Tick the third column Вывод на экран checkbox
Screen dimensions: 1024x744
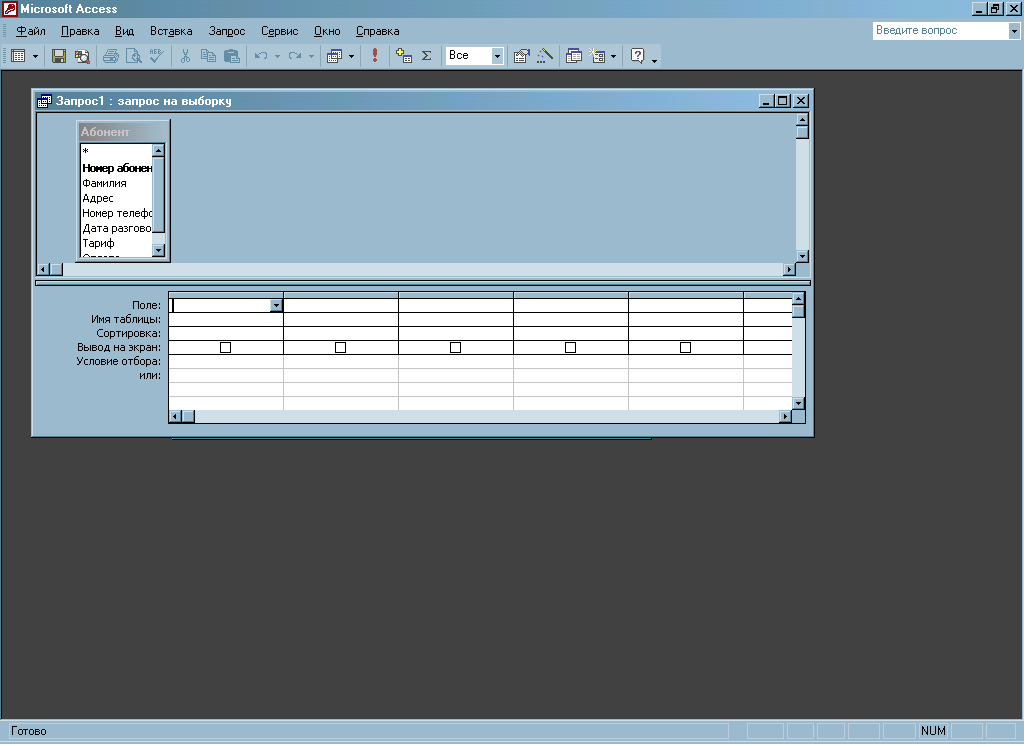pos(455,348)
